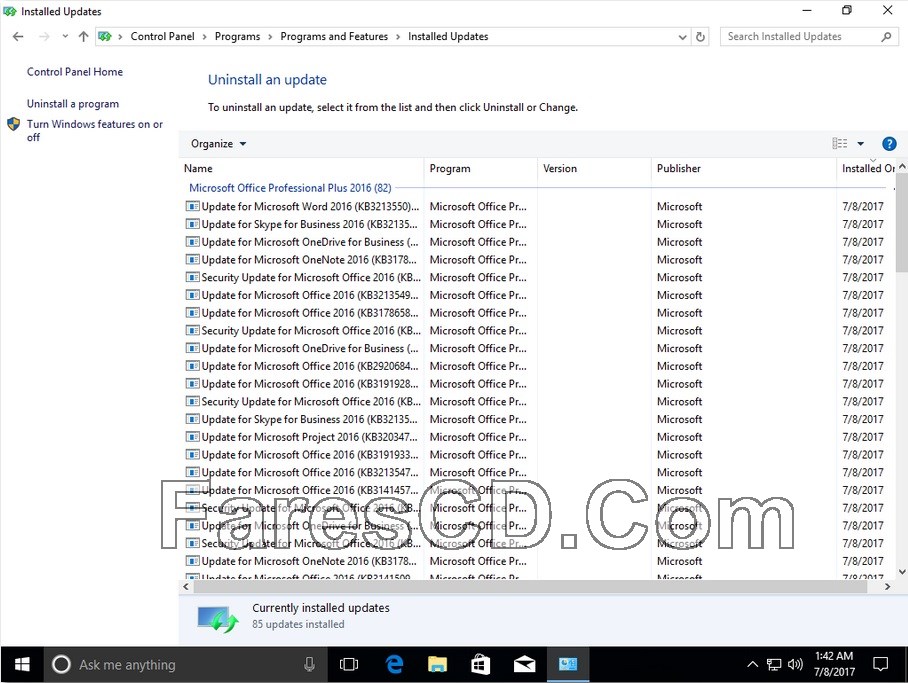Change view with the view icon
The image size is (908, 683).
point(839,144)
